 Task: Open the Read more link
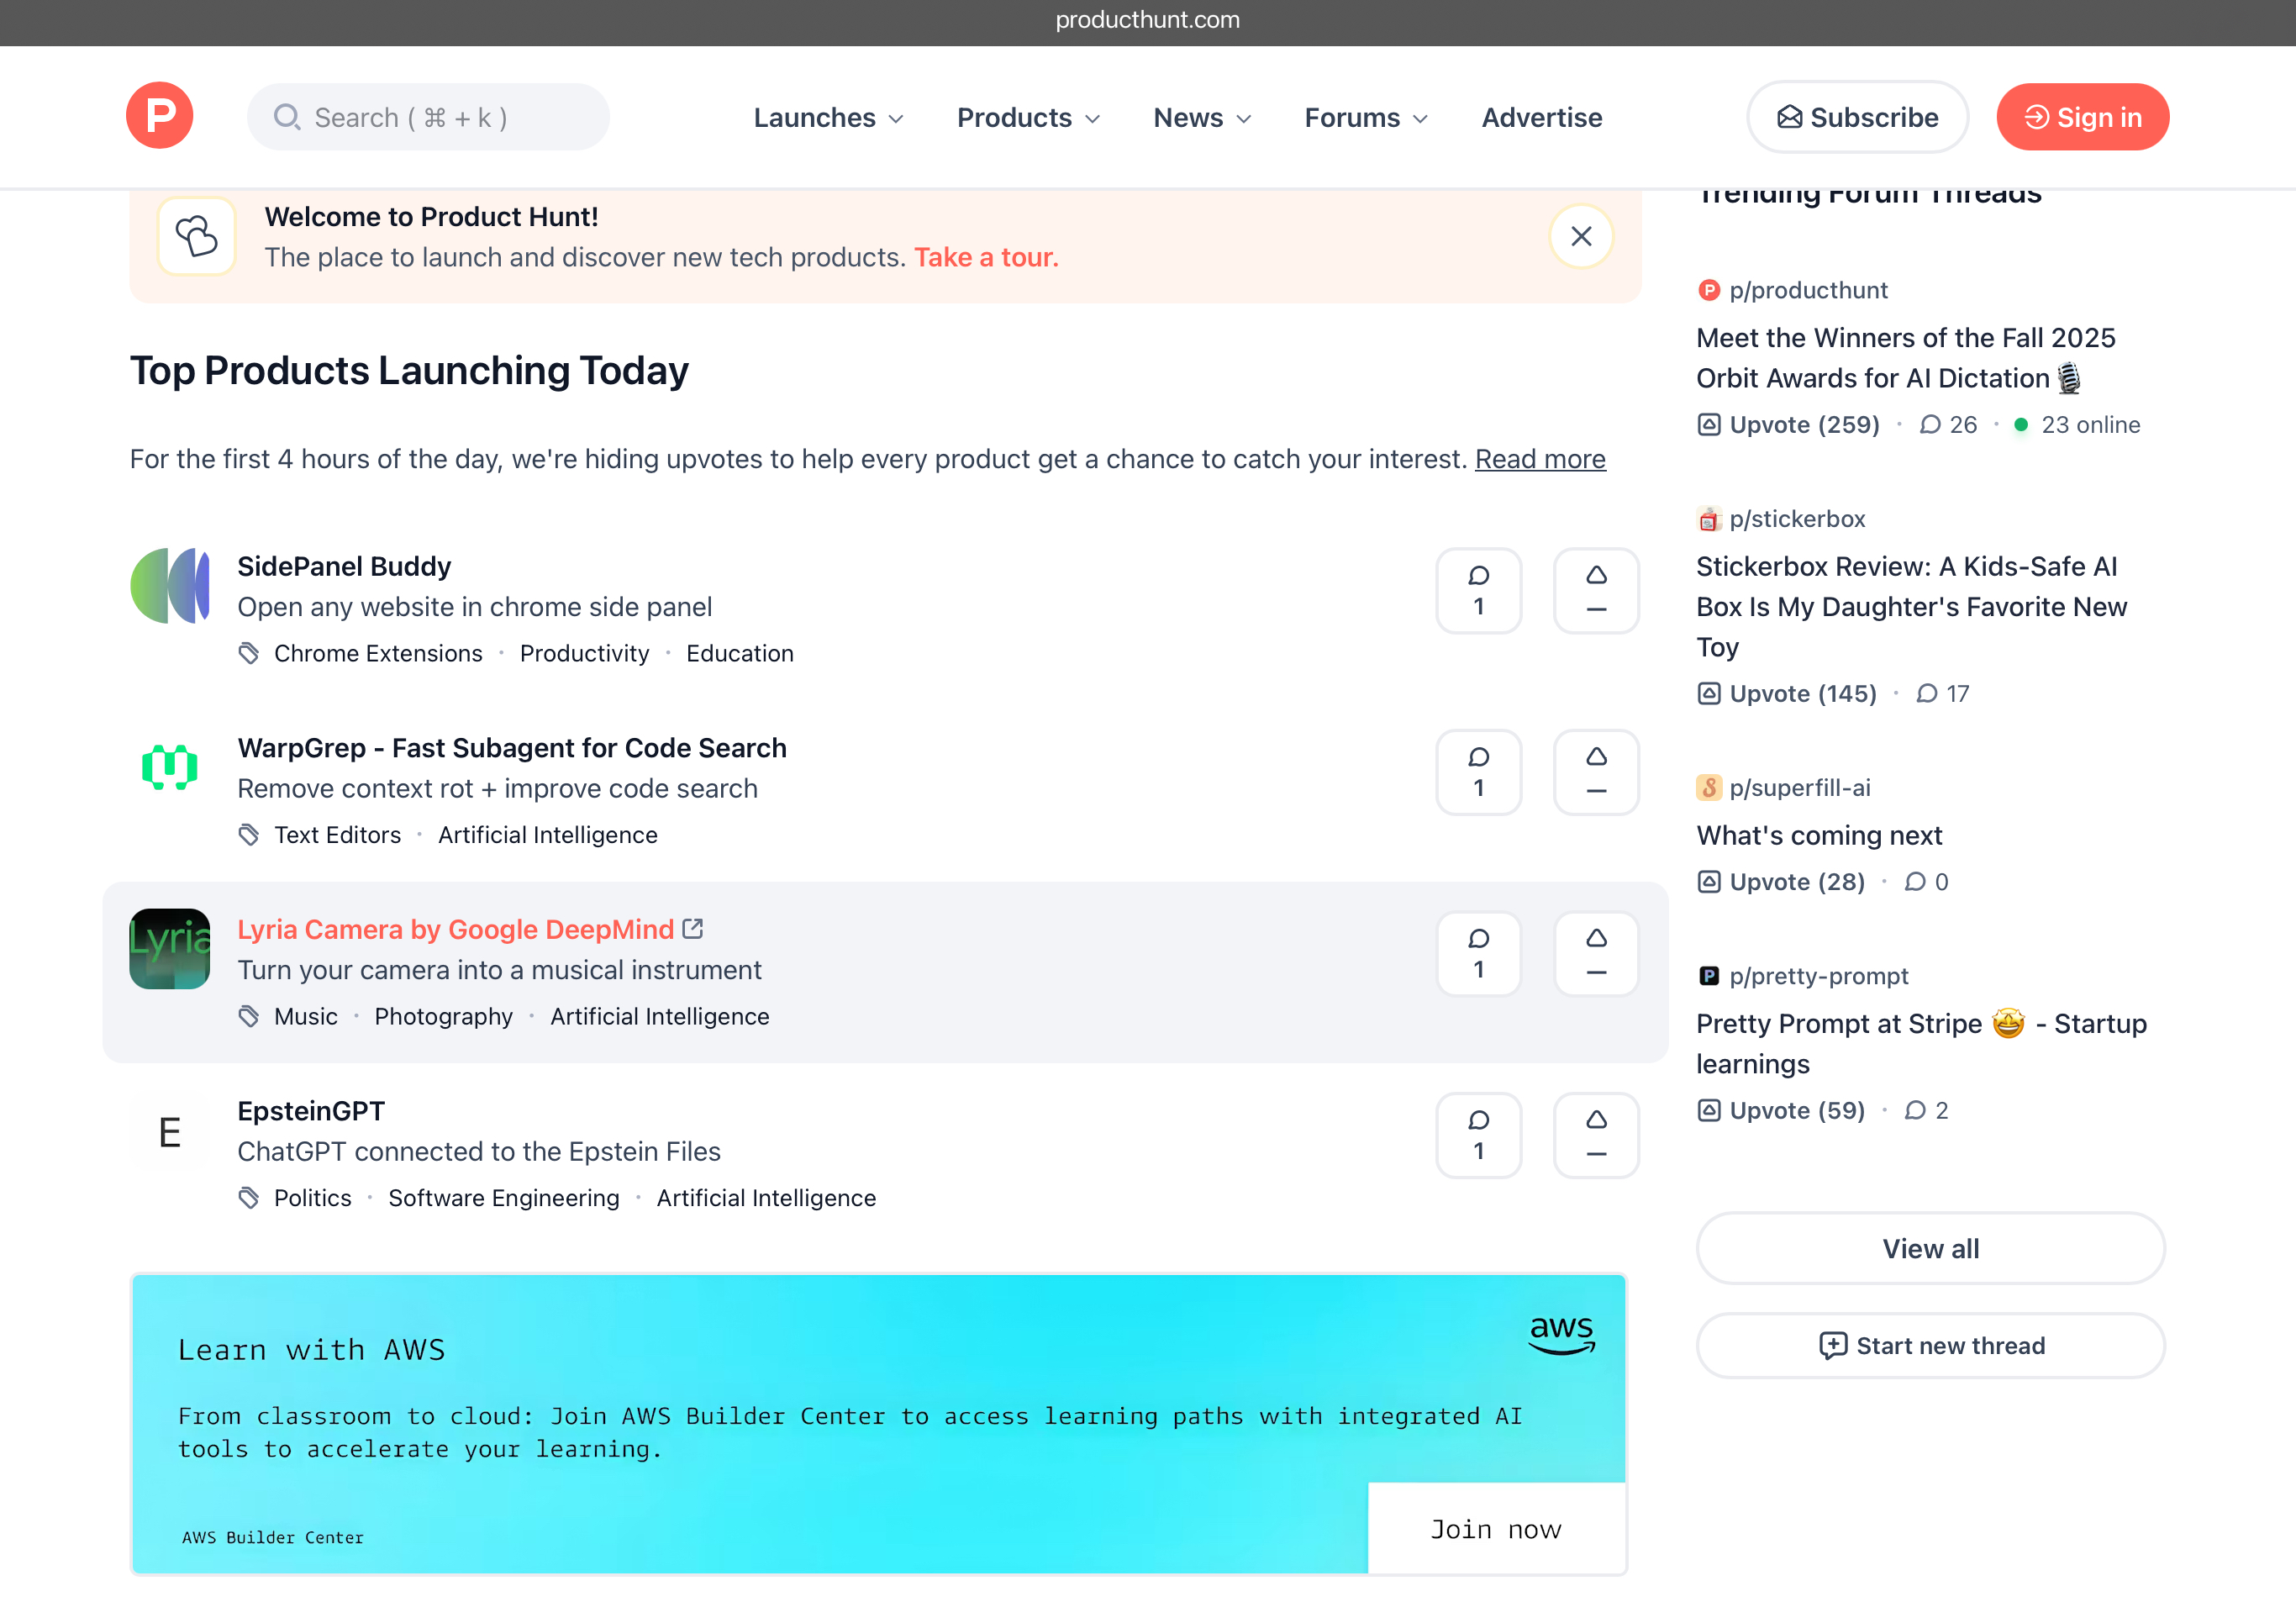[1539, 459]
